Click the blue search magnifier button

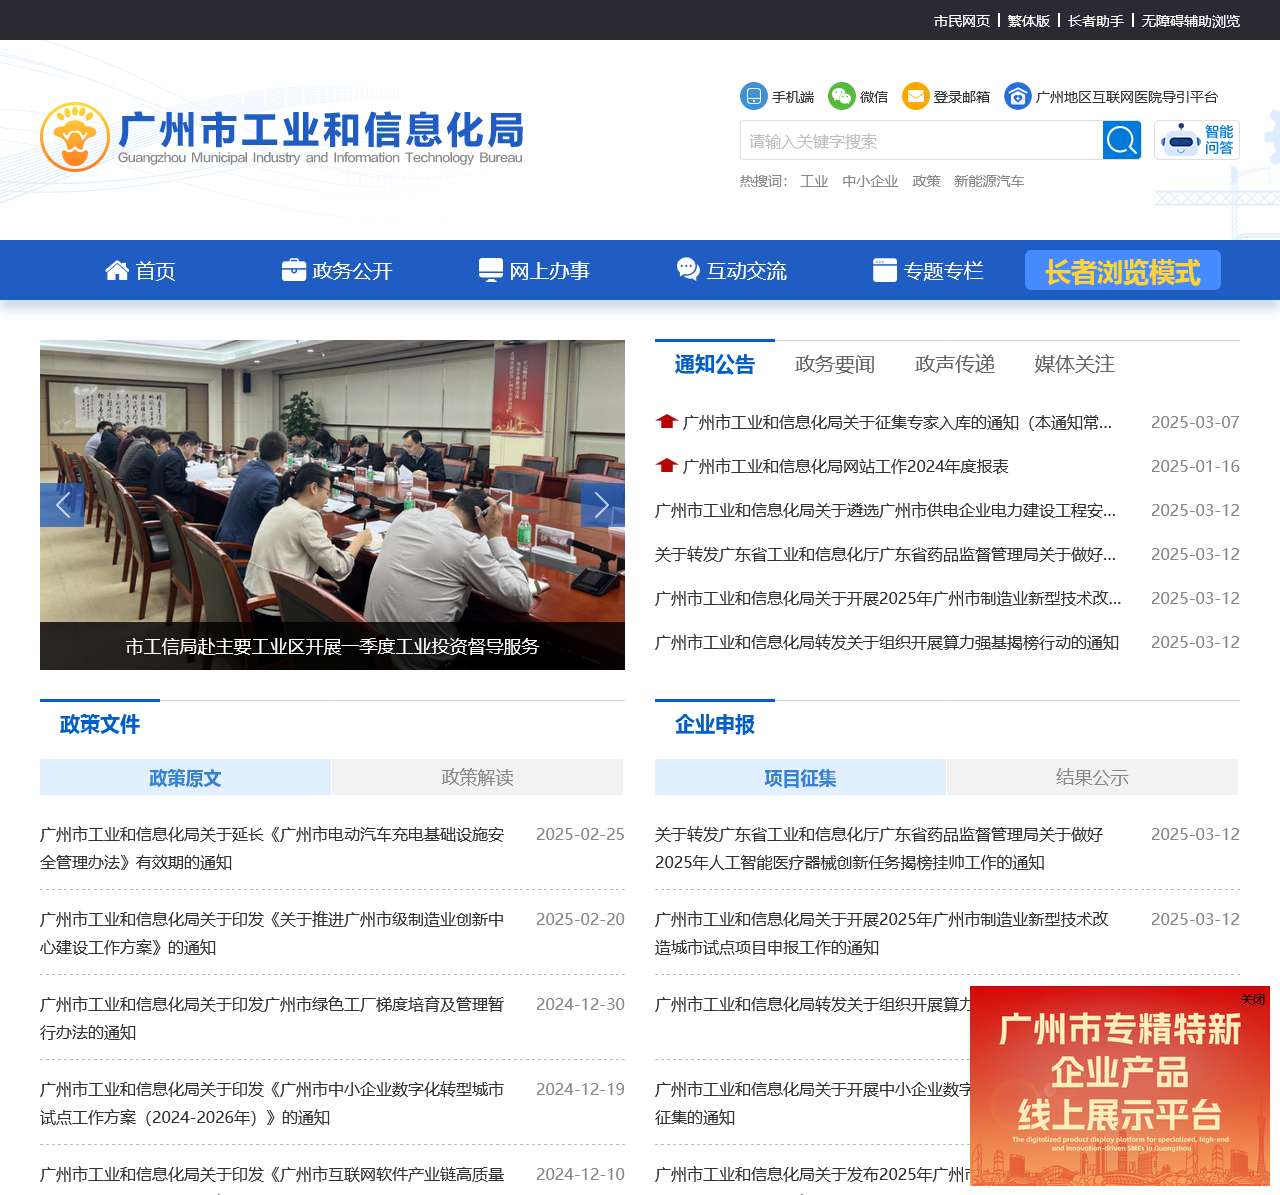click(1122, 140)
